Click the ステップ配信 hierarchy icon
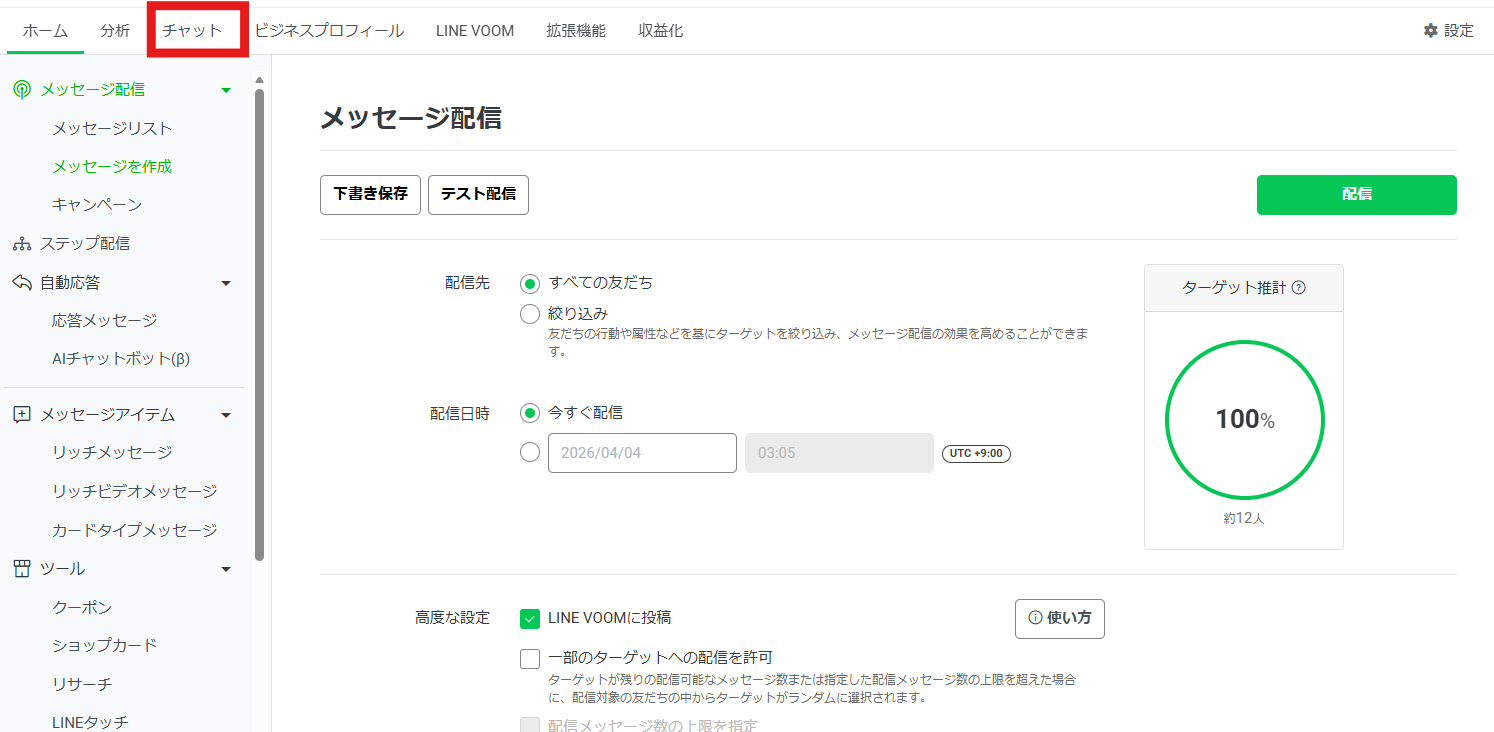 22,244
